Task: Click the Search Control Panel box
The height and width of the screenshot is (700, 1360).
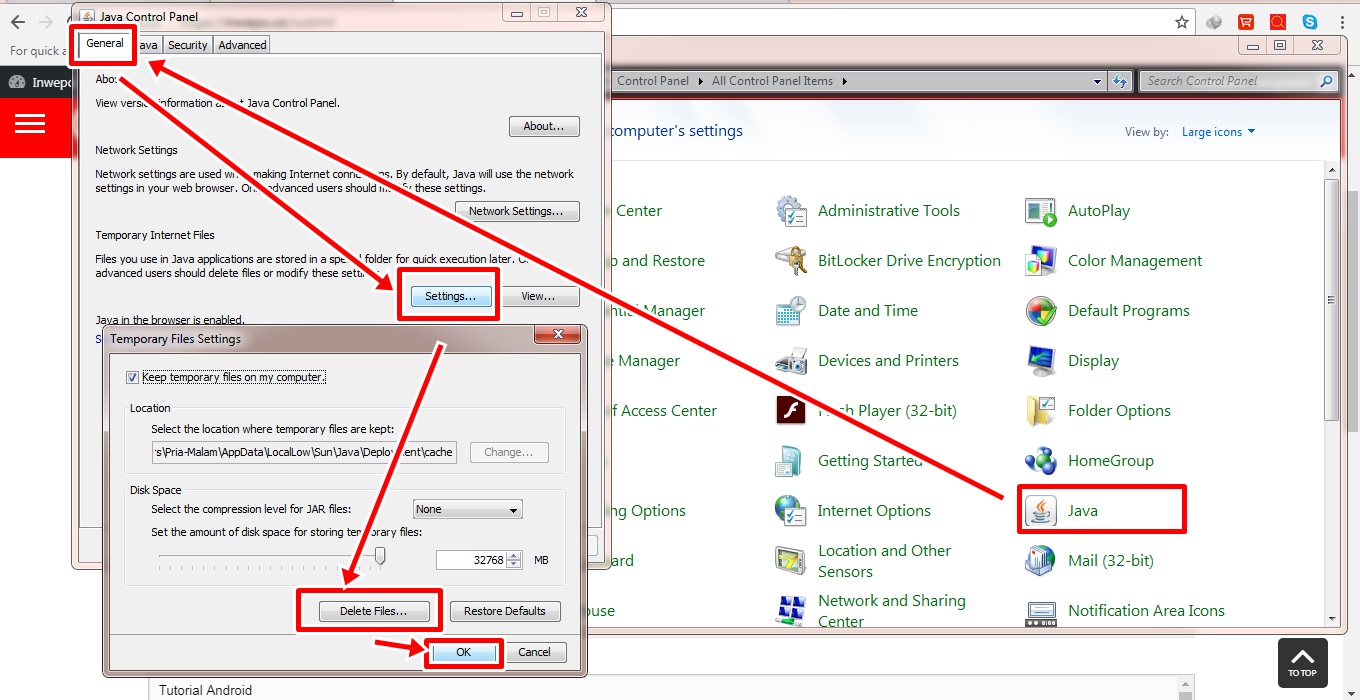Action: tap(1238, 81)
